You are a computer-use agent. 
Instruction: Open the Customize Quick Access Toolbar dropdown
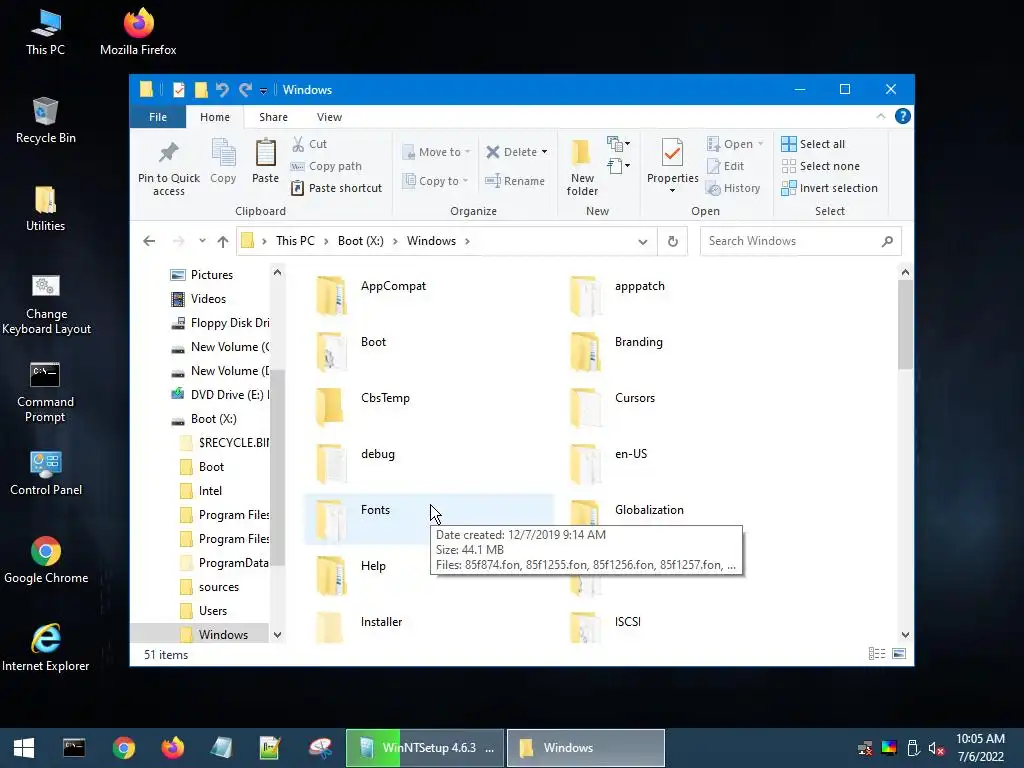(263, 90)
